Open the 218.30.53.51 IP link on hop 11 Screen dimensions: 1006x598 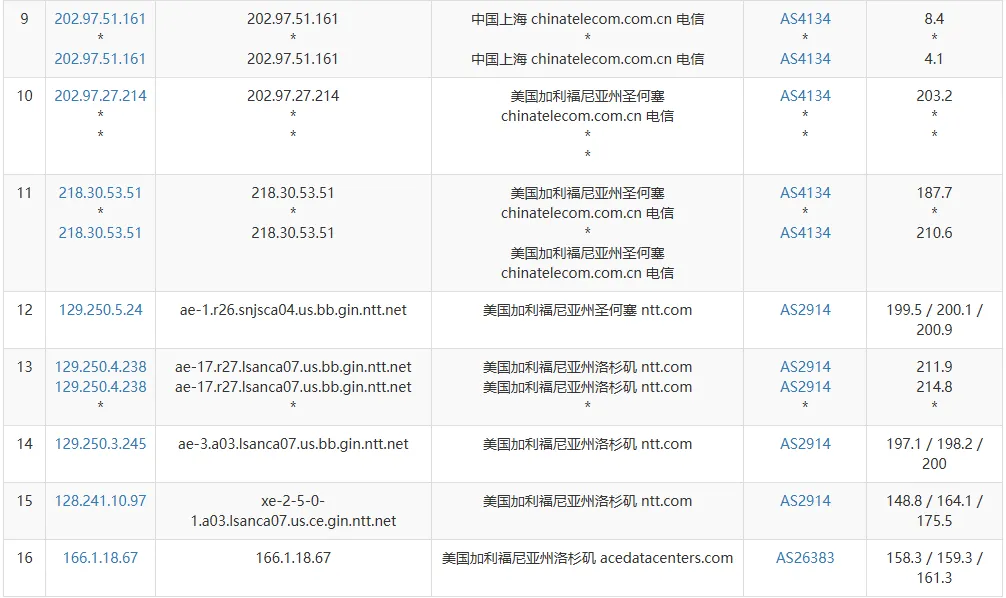click(x=99, y=192)
